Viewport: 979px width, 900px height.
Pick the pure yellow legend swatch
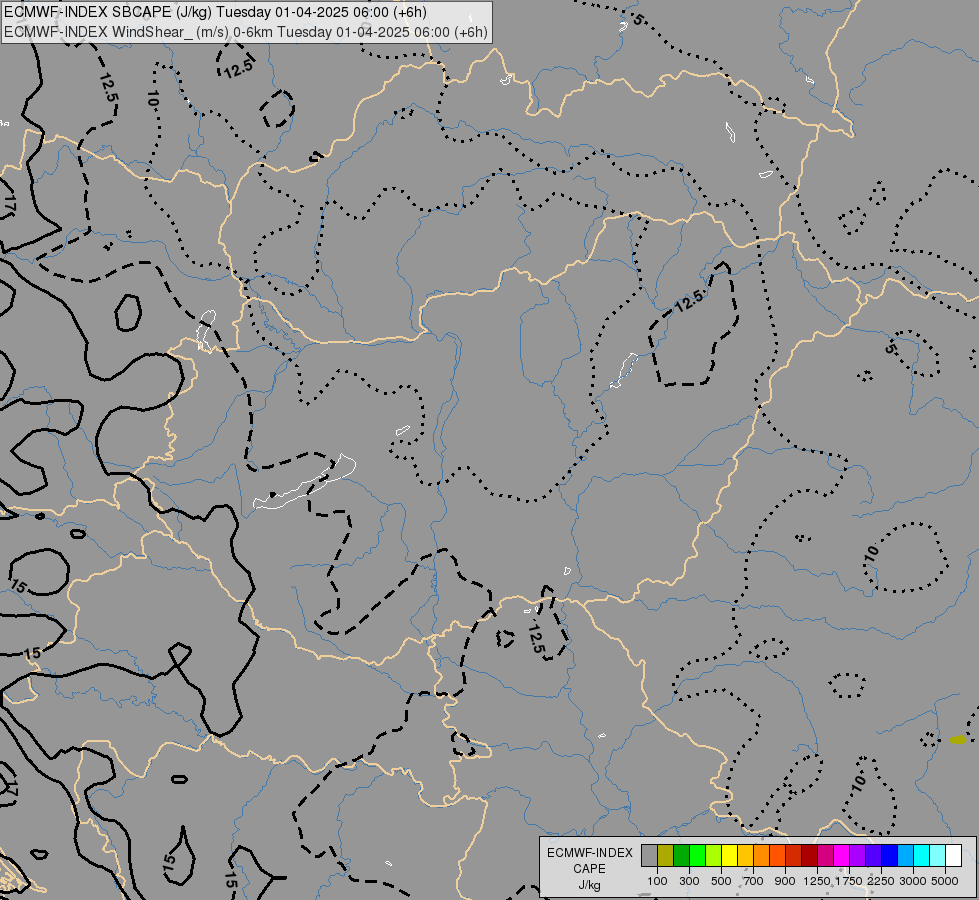pos(730,856)
